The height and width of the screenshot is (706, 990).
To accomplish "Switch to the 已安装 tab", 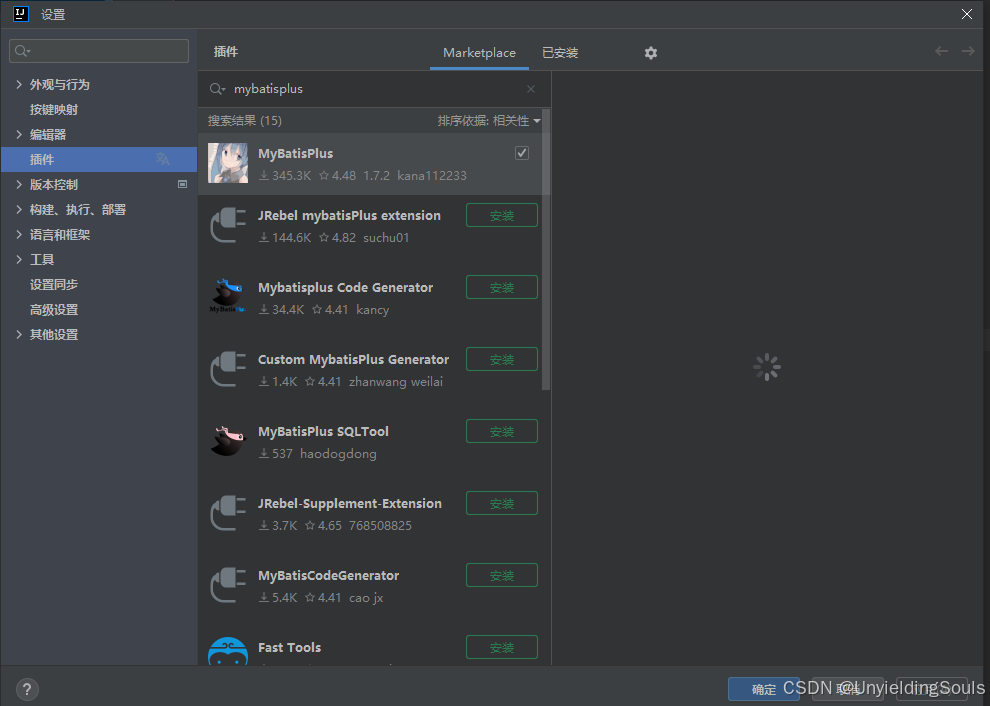I will (x=560, y=53).
